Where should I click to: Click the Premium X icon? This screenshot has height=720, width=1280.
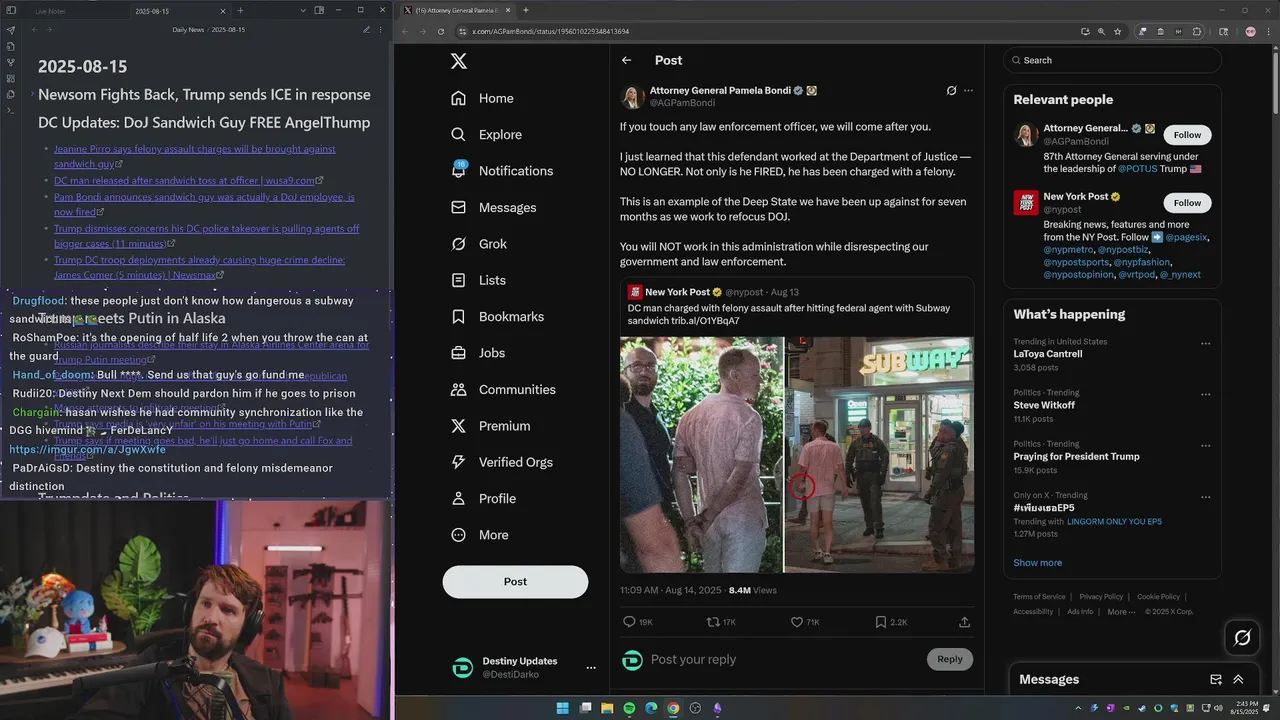(458, 426)
